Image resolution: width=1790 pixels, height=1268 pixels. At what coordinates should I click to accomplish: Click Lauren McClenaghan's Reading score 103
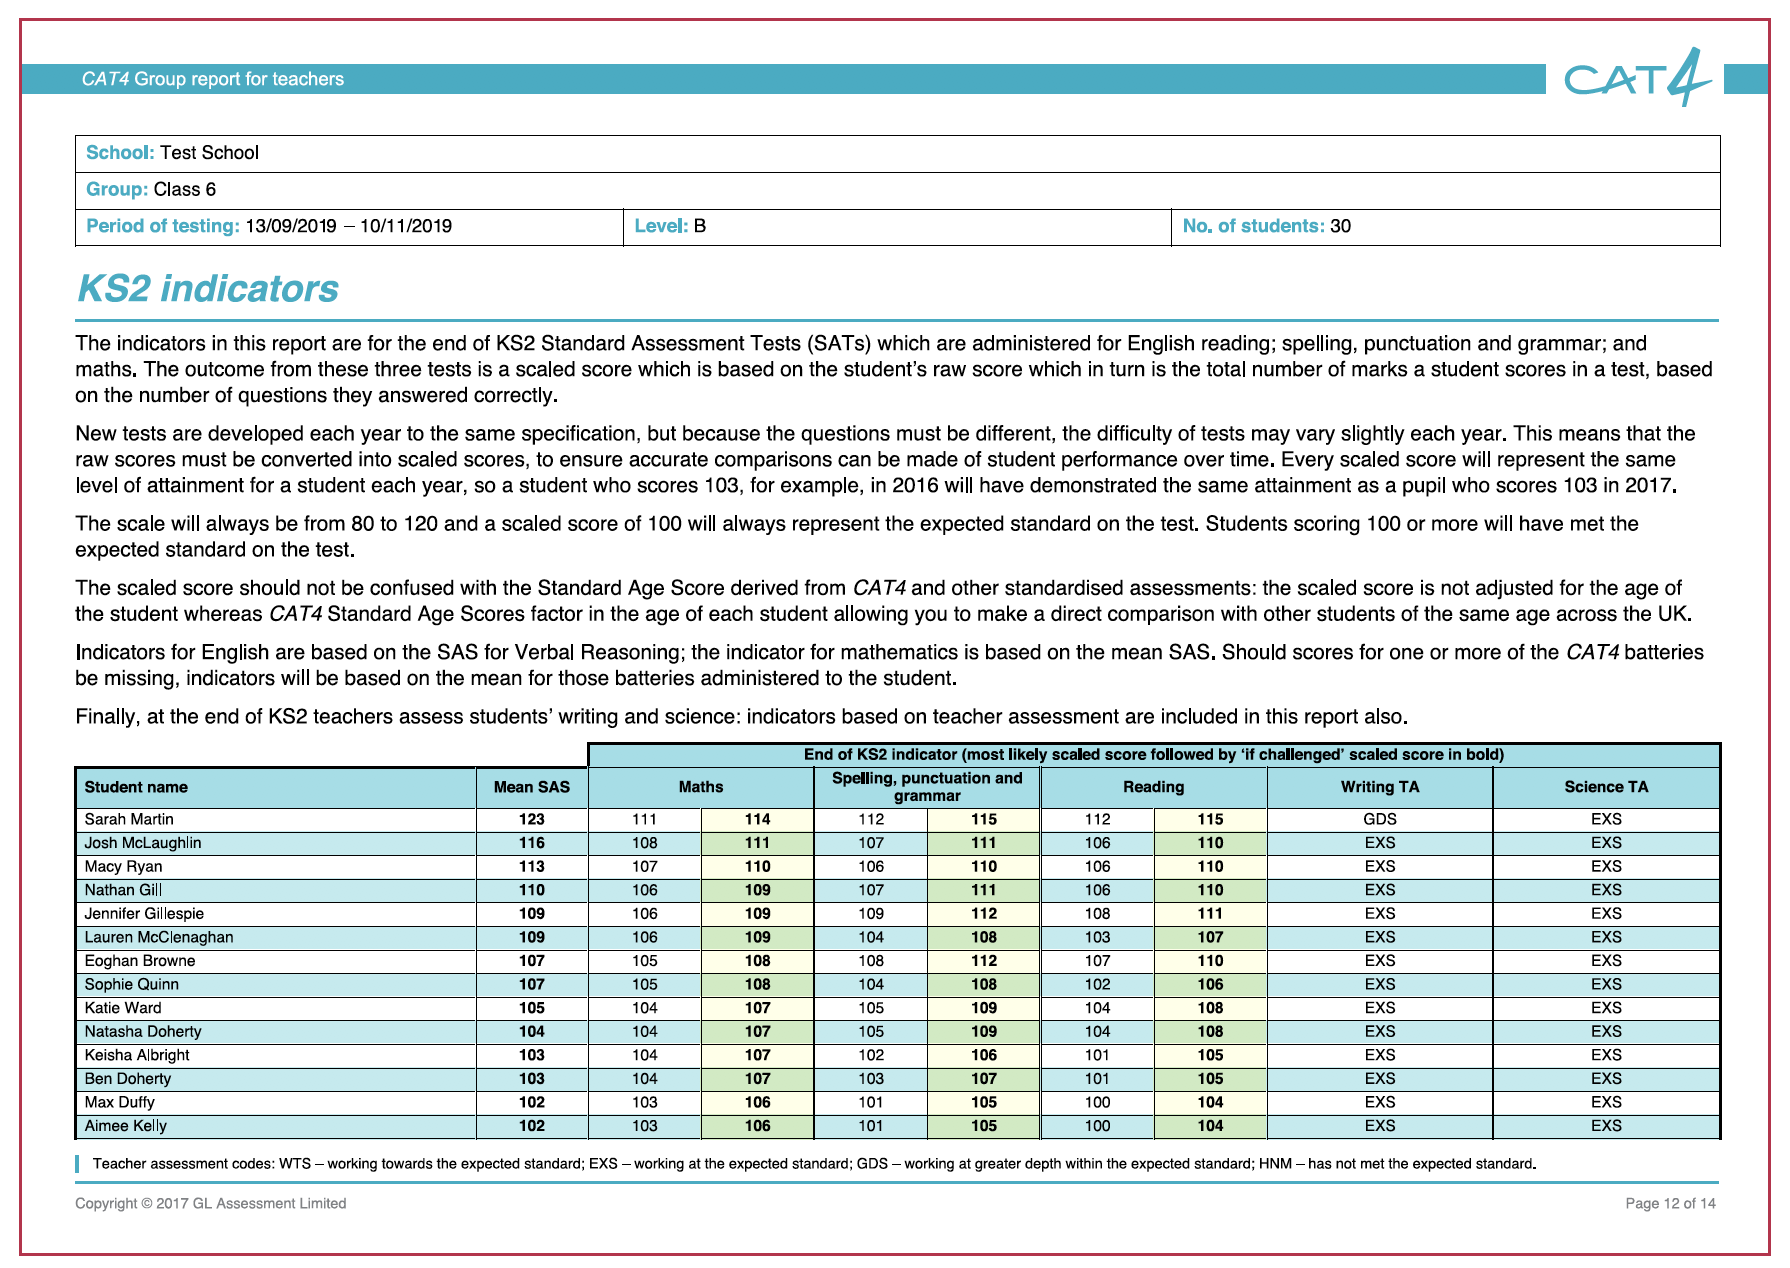coord(1098,937)
